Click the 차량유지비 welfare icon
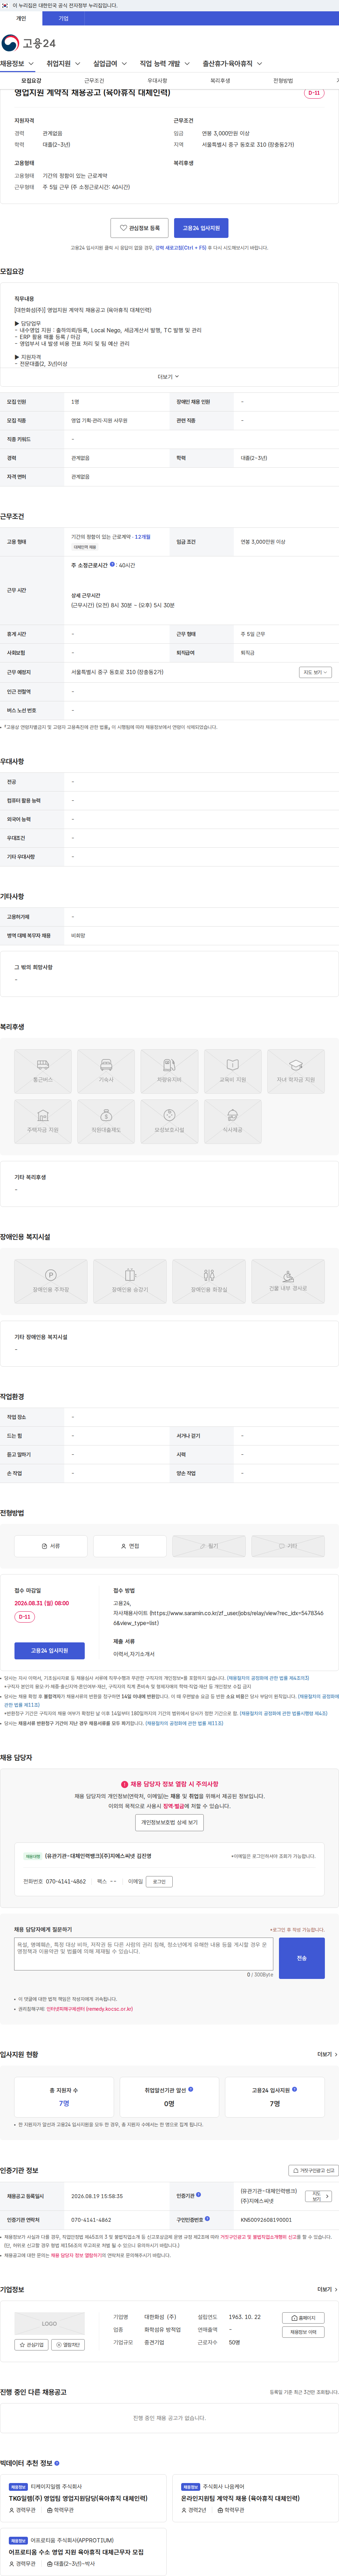Image resolution: width=339 pixels, height=2576 pixels. coord(169,1071)
